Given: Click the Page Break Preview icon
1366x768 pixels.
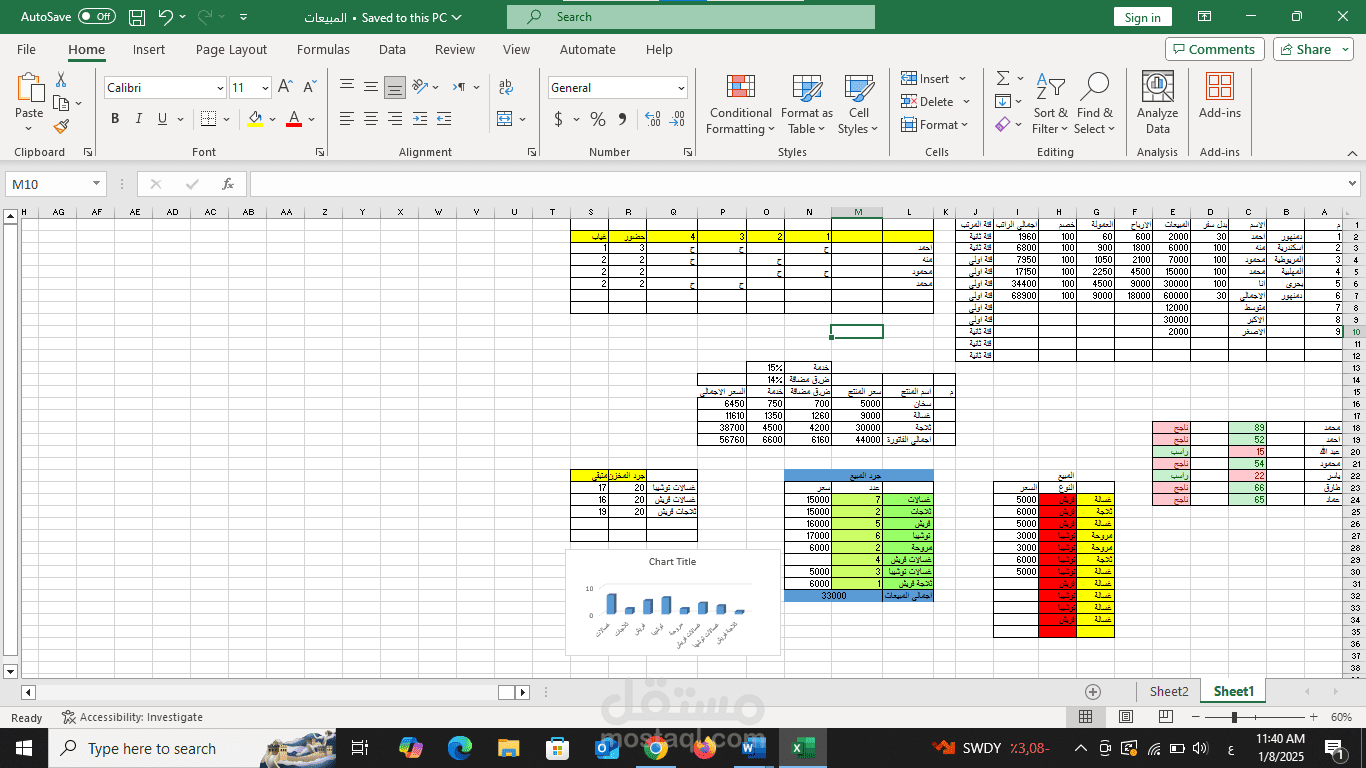Looking at the screenshot, I should tap(1165, 717).
